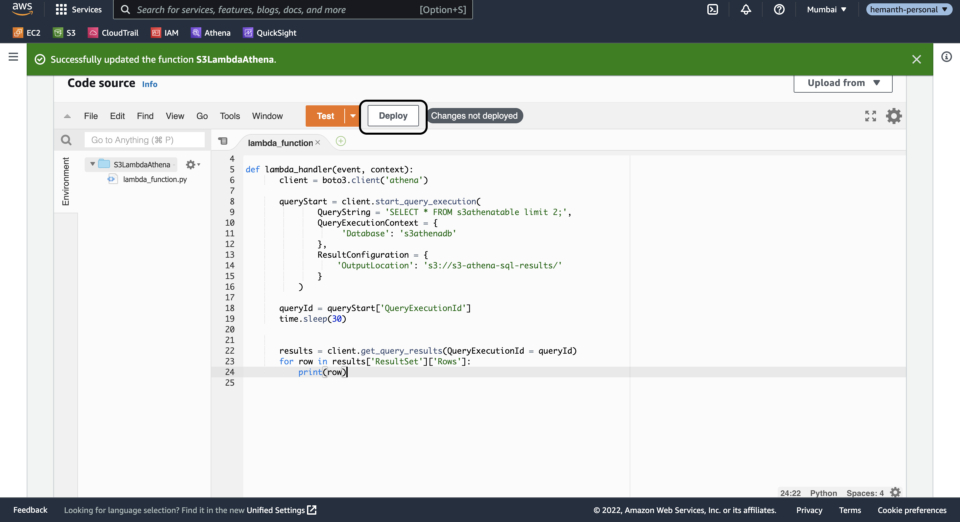The width and height of the screenshot is (960, 522).
Task: Open the hemanth-personal account menu
Action: pyautogui.click(x=909, y=9)
